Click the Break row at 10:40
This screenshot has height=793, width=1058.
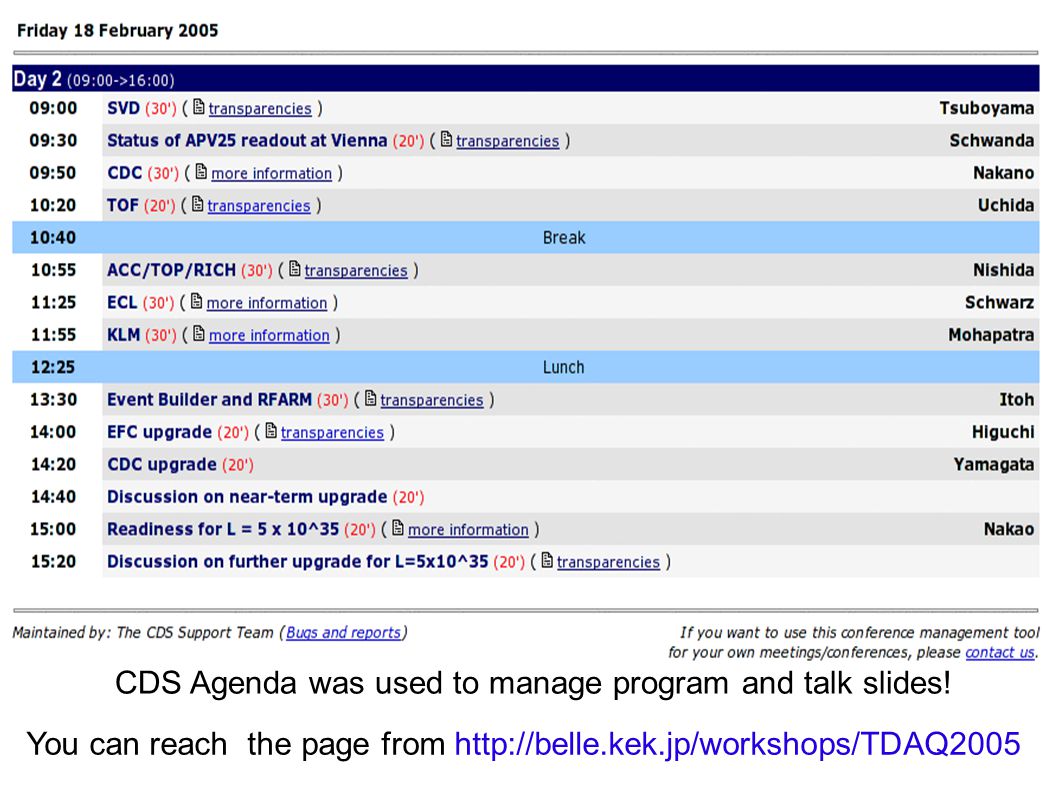[526, 238]
